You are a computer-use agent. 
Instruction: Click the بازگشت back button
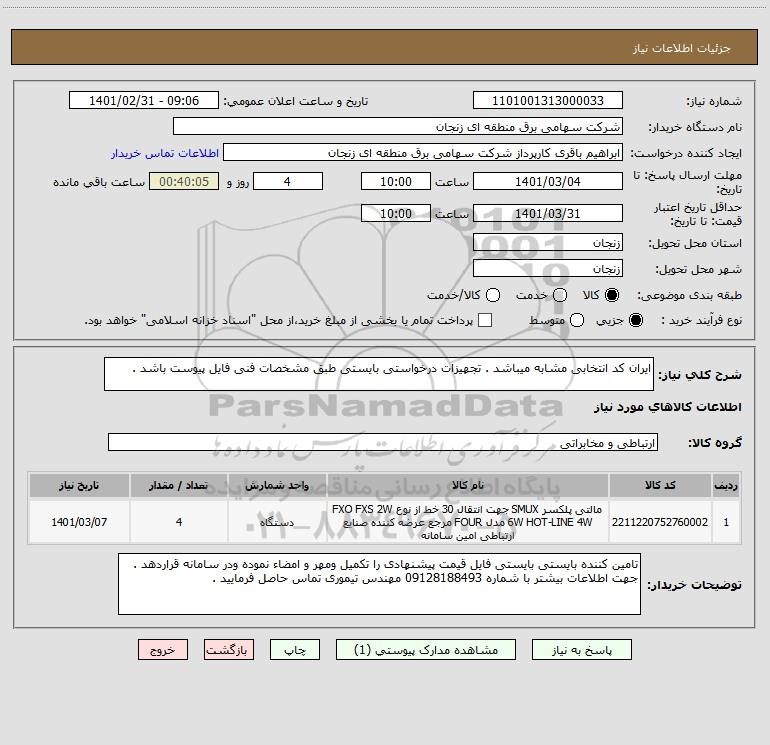229,650
